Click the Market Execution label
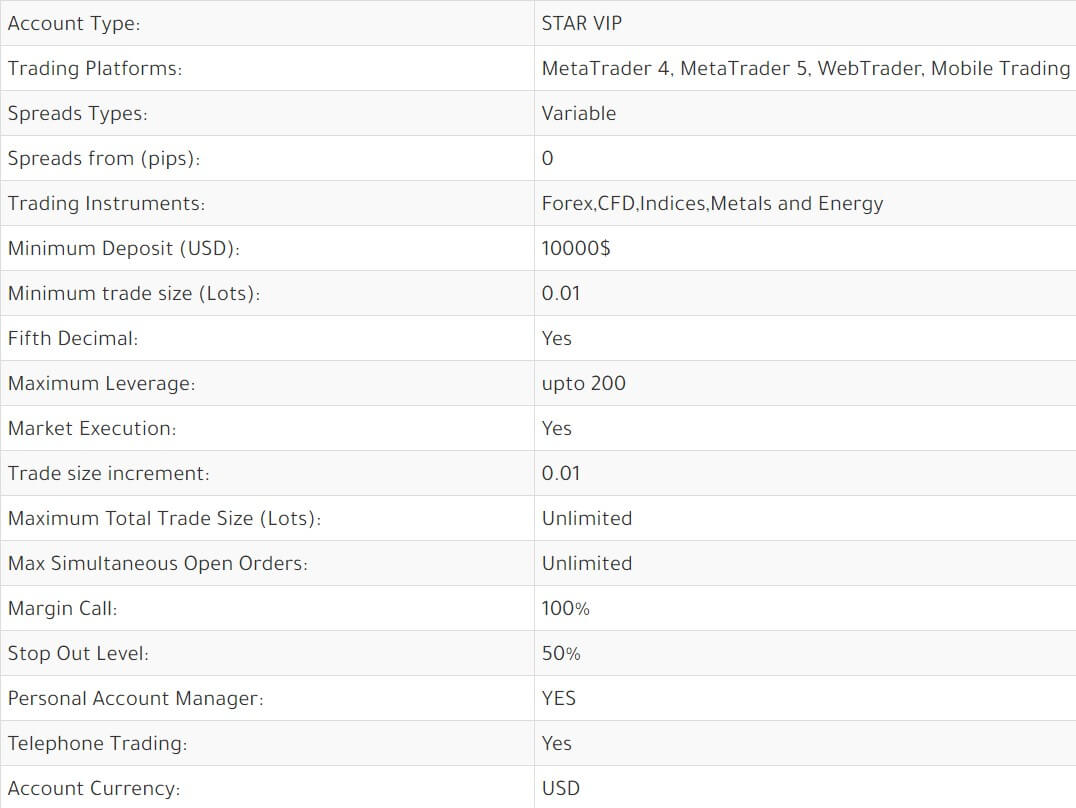Viewport: 1076px width, 808px height. click(92, 428)
